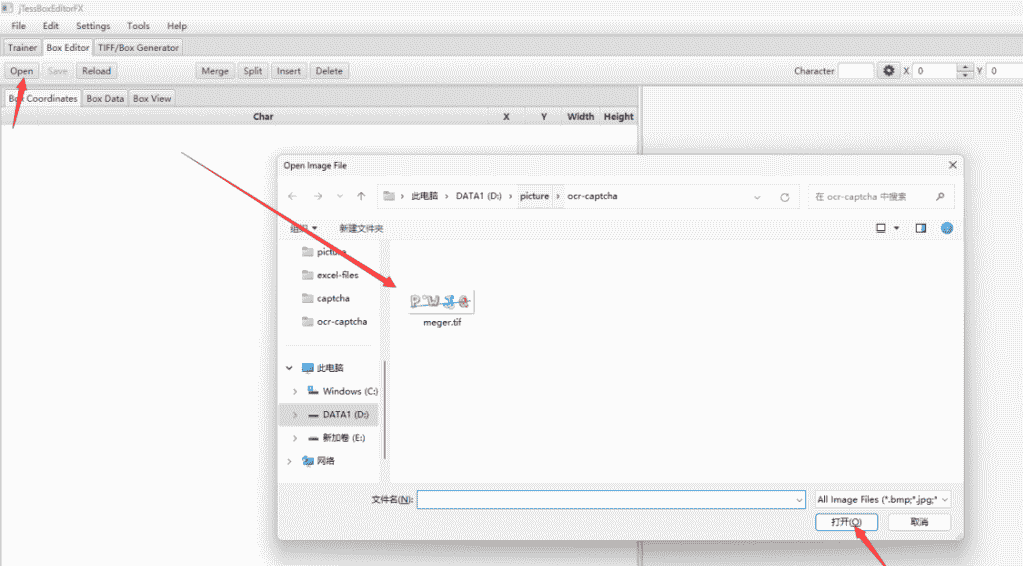Open the Settings menu
This screenshot has width=1023, height=566.
(x=93, y=26)
